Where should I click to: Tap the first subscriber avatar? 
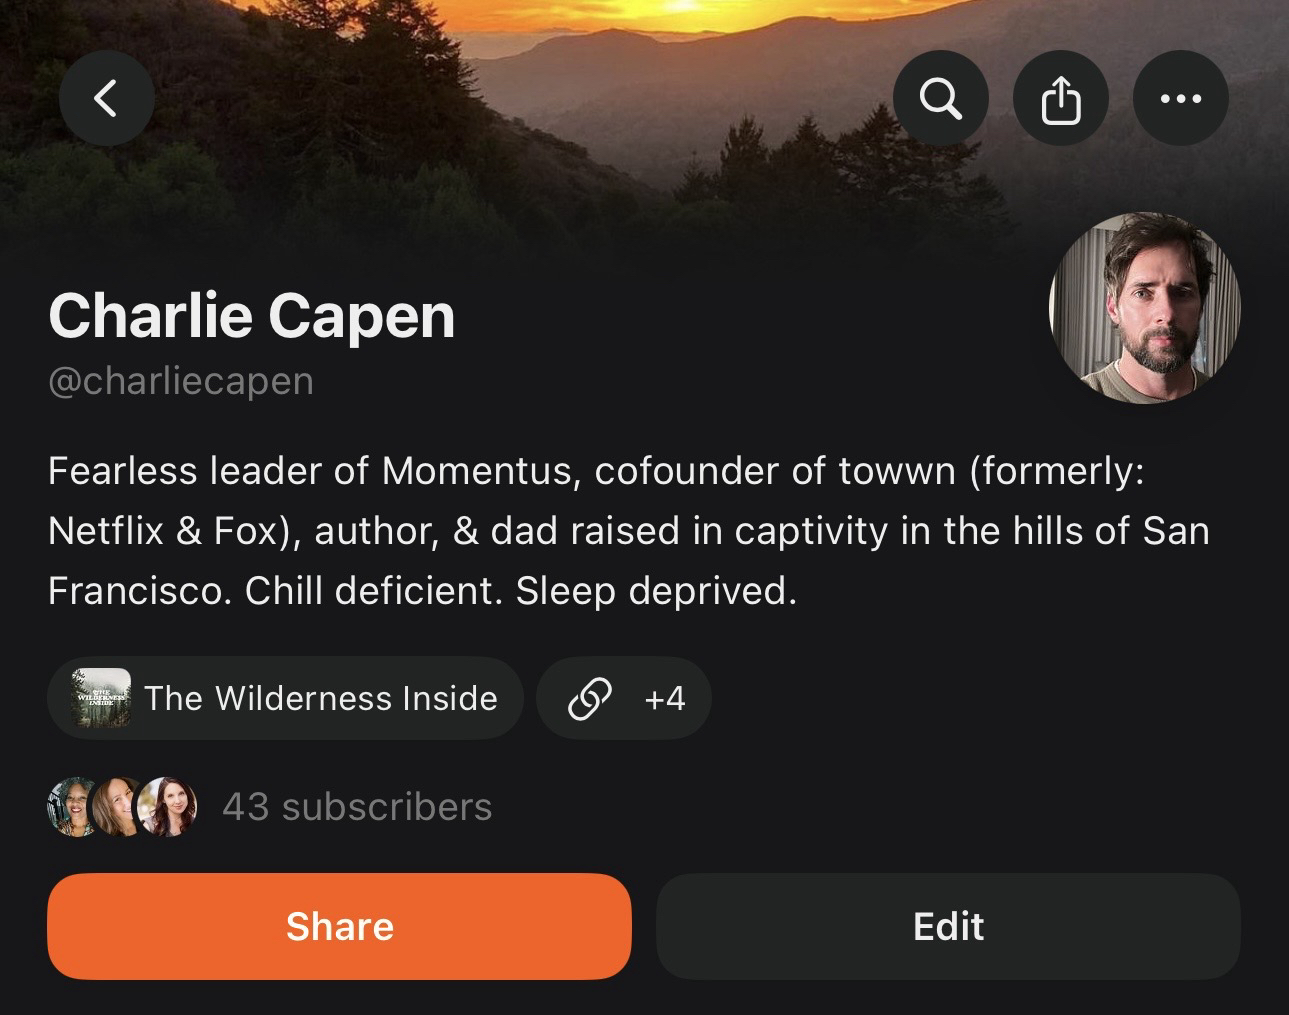tap(71, 807)
